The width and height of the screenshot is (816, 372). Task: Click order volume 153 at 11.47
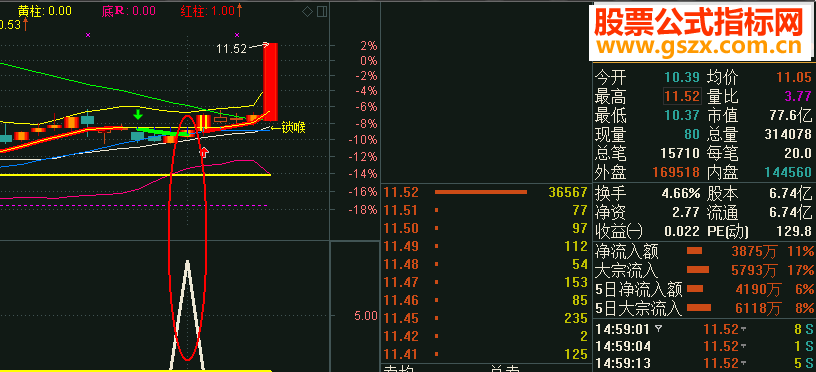click(576, 283)
